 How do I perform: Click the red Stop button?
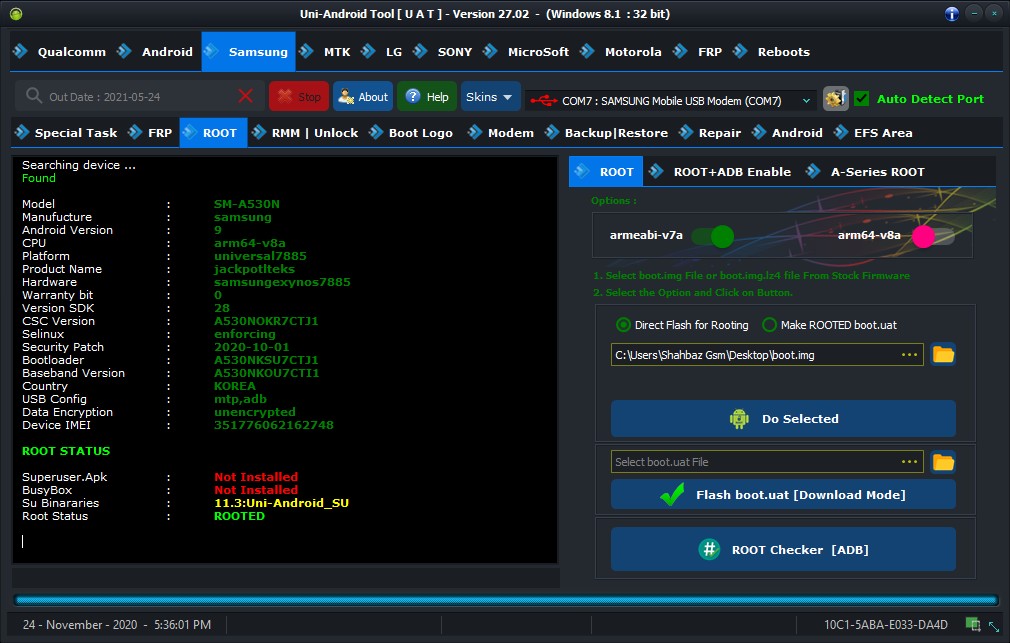click(x=298, y=97)
